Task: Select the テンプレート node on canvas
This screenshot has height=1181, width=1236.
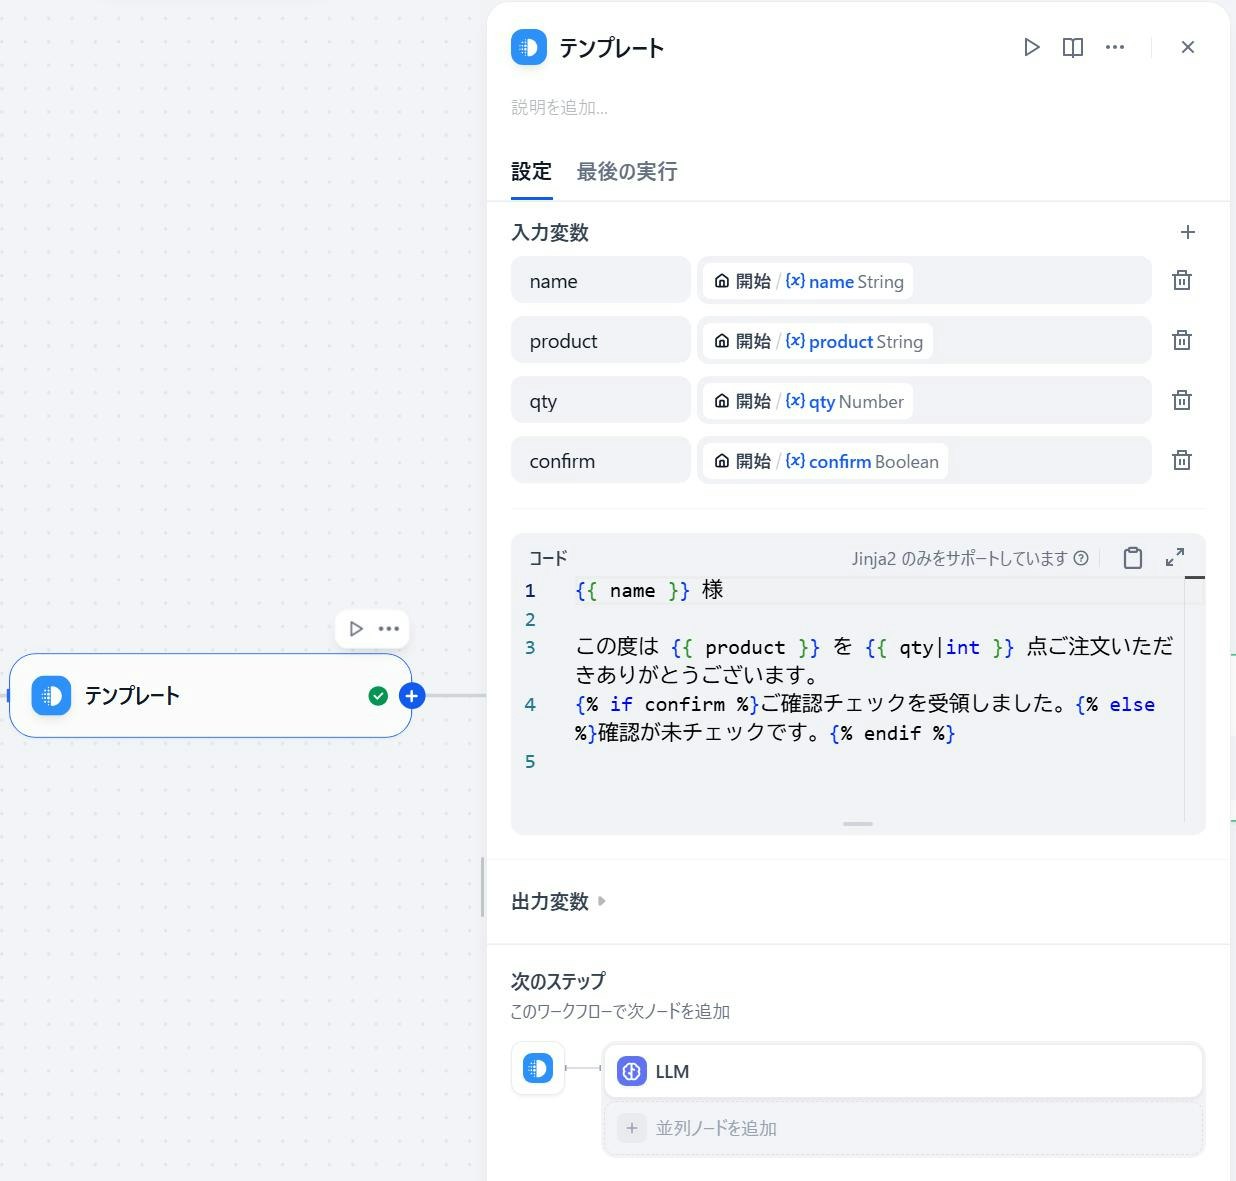Action: tap(210, 696)
